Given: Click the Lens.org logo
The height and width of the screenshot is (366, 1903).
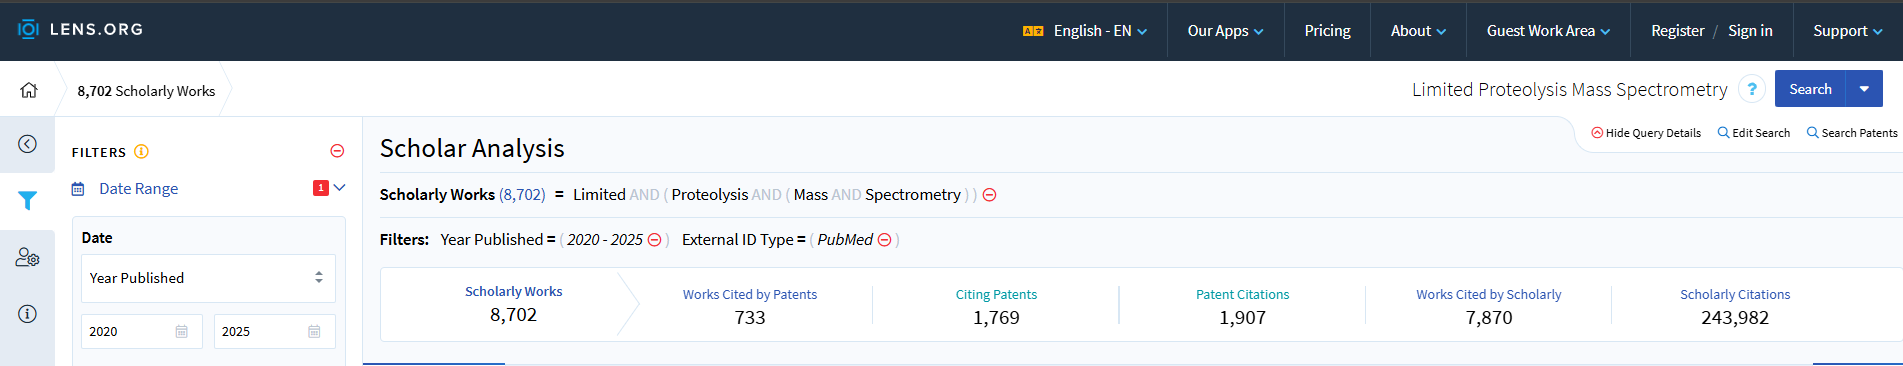Looking at the screenshot, I should click(x=81, y=29).
